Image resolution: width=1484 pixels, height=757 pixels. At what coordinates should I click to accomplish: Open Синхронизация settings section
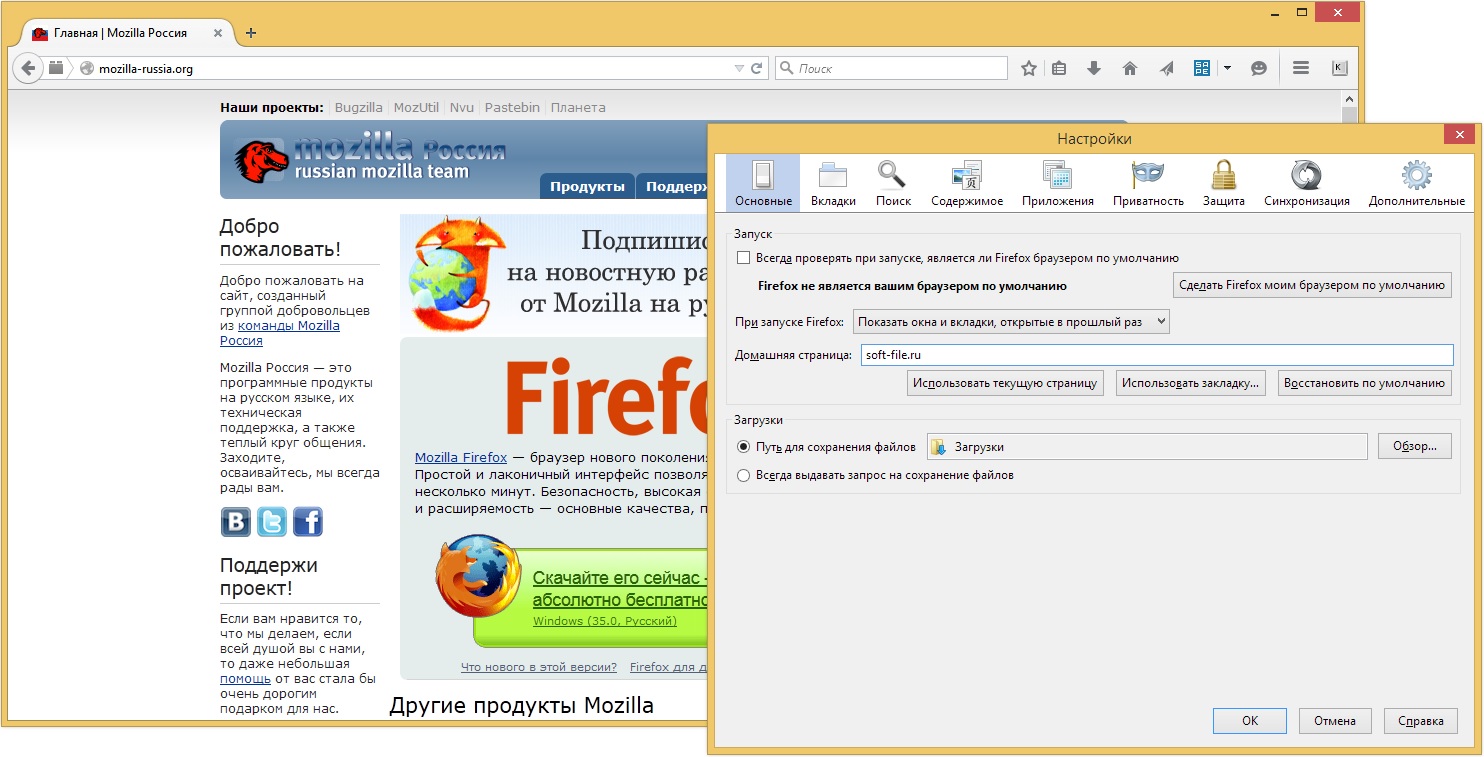pos(1307,183)
